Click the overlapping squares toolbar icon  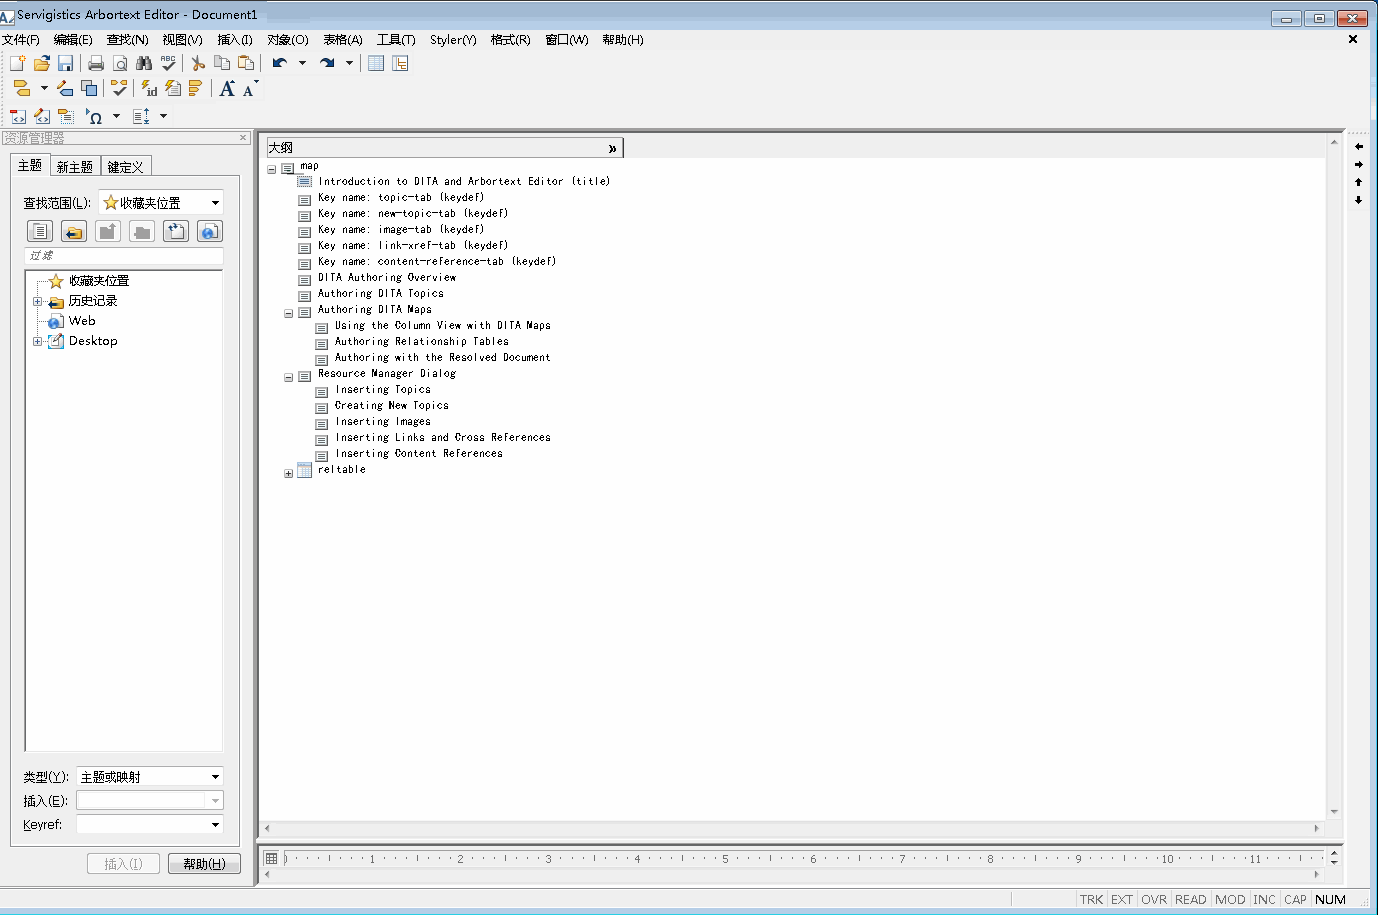[x=89, y=89]
